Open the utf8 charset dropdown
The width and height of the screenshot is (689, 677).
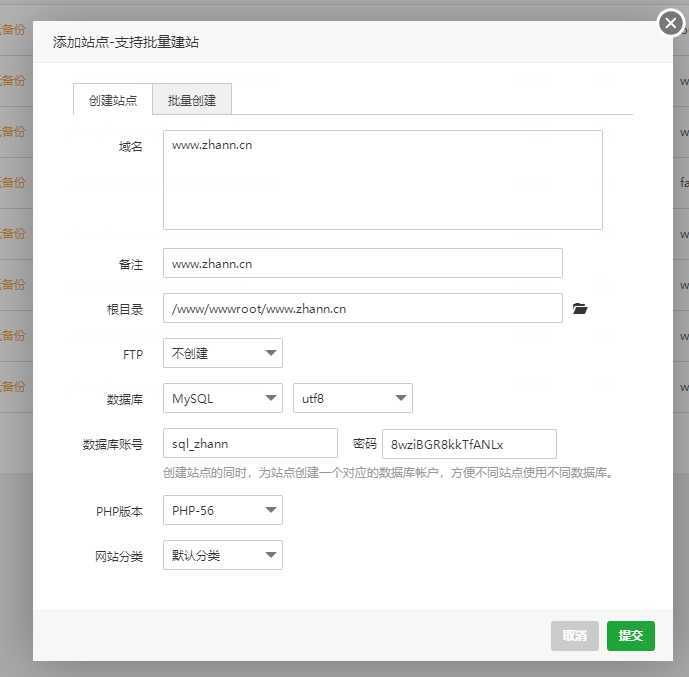point(353,398)
